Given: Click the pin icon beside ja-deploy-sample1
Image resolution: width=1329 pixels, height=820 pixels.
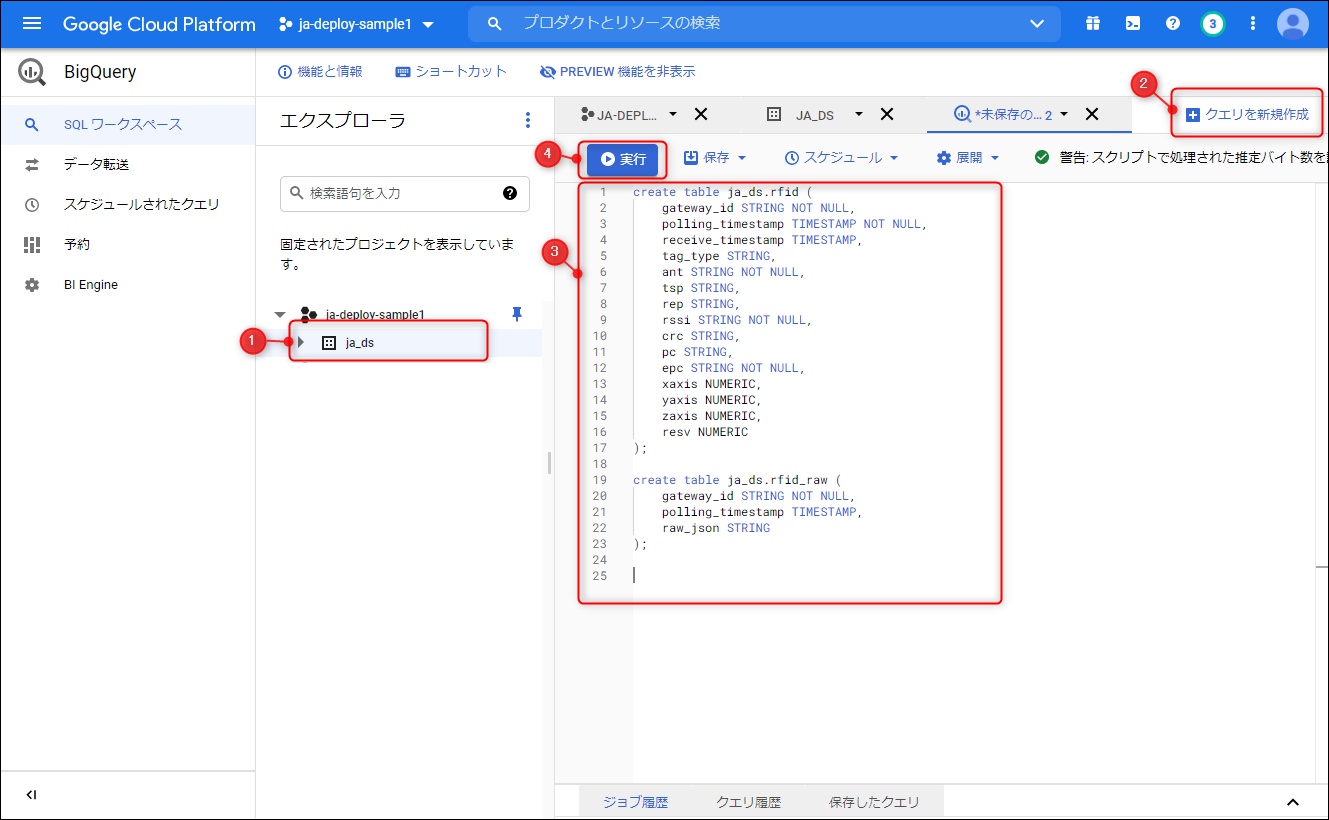Looking at the screenshot, I should tap(517, 314).
